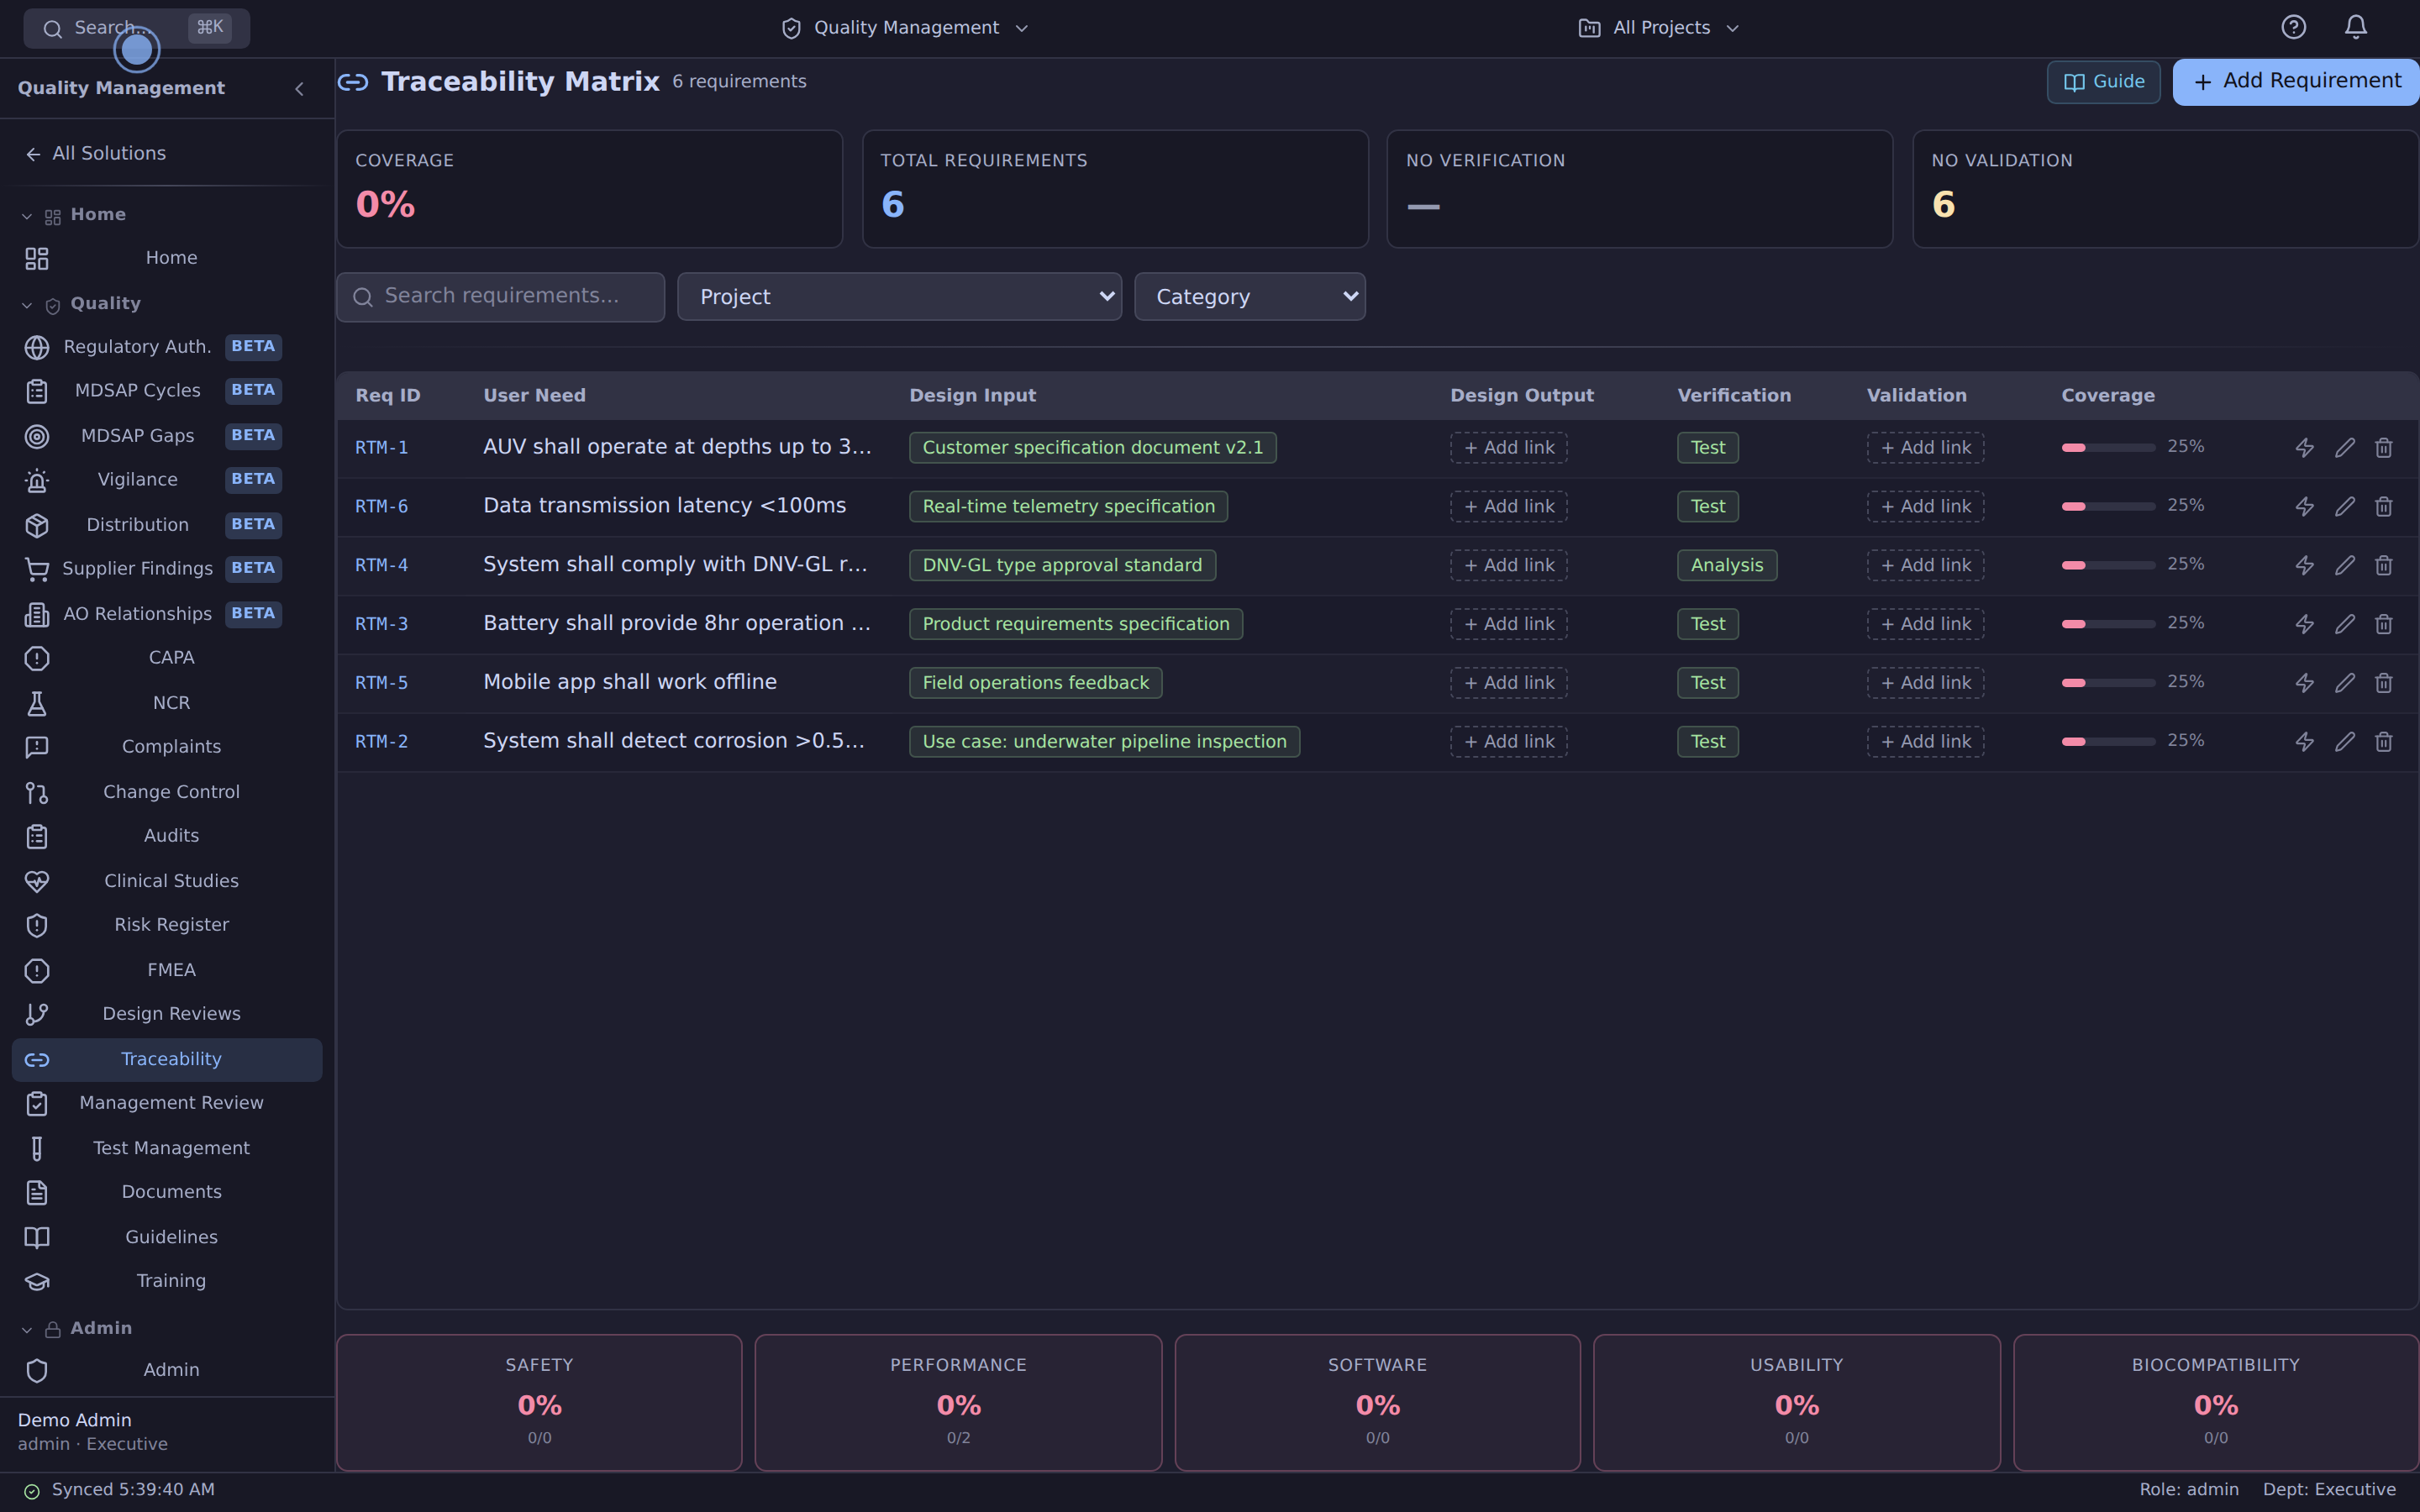Delete requirement RTM-2 with trash icon
Image resolution: width=2420 pixels, height=1512 pixels.
2384,742
